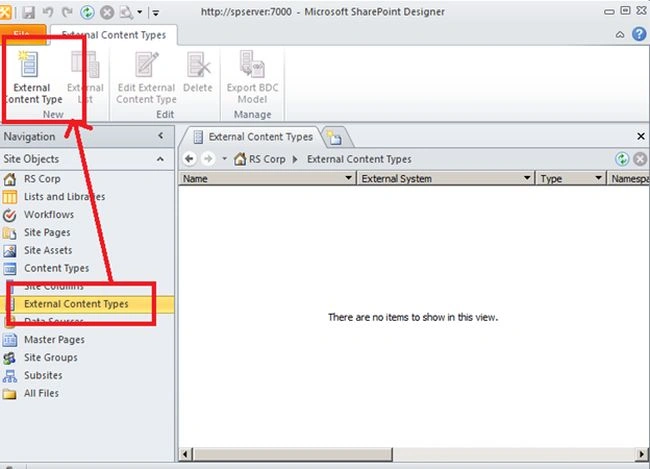Image resolution: width=650 pixels, height=469 pixels.
Task: Click the All Files folder icon
Action: coord(10,394)
